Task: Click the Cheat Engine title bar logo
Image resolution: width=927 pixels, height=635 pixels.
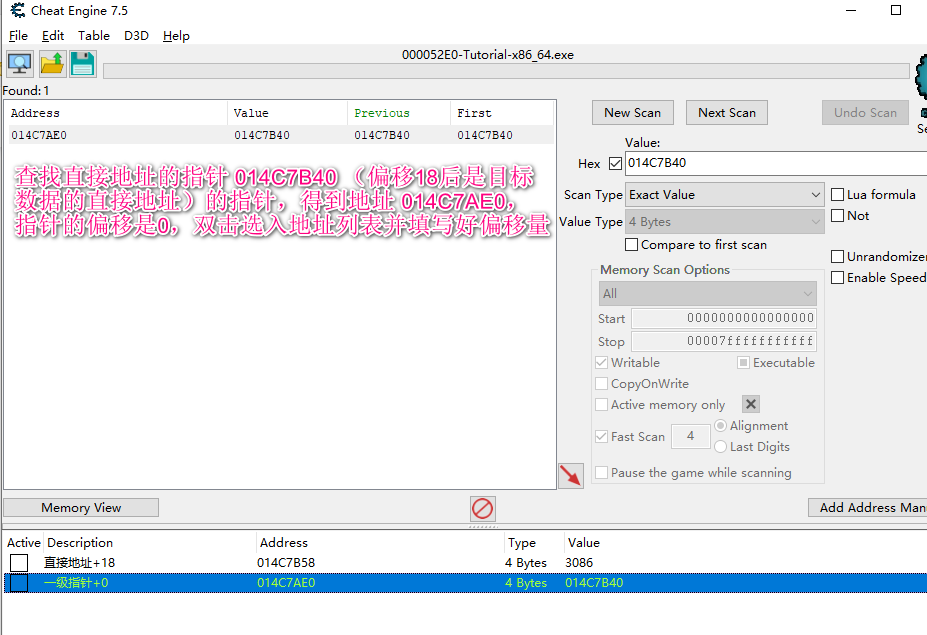Action: [18, 10]
